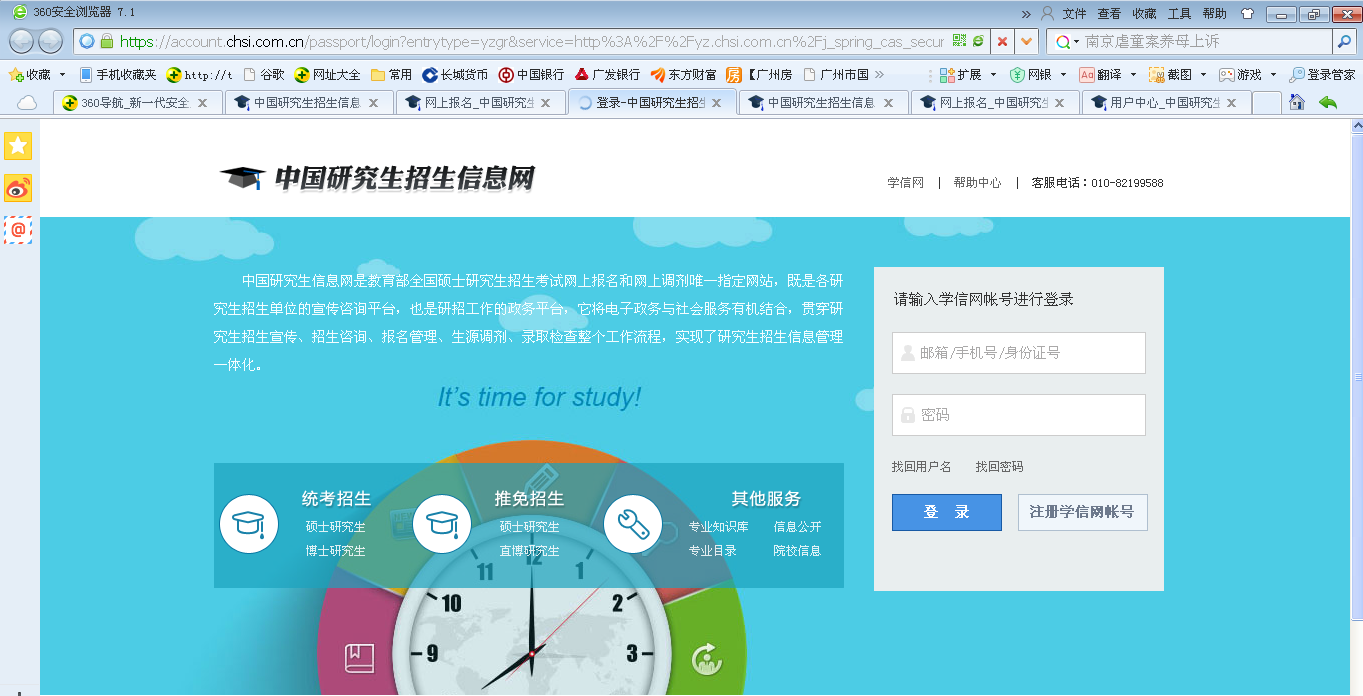Screen dimensions: 1363x696
Task: Open 登录管家 login manager
Action: tap(1322, 74)
